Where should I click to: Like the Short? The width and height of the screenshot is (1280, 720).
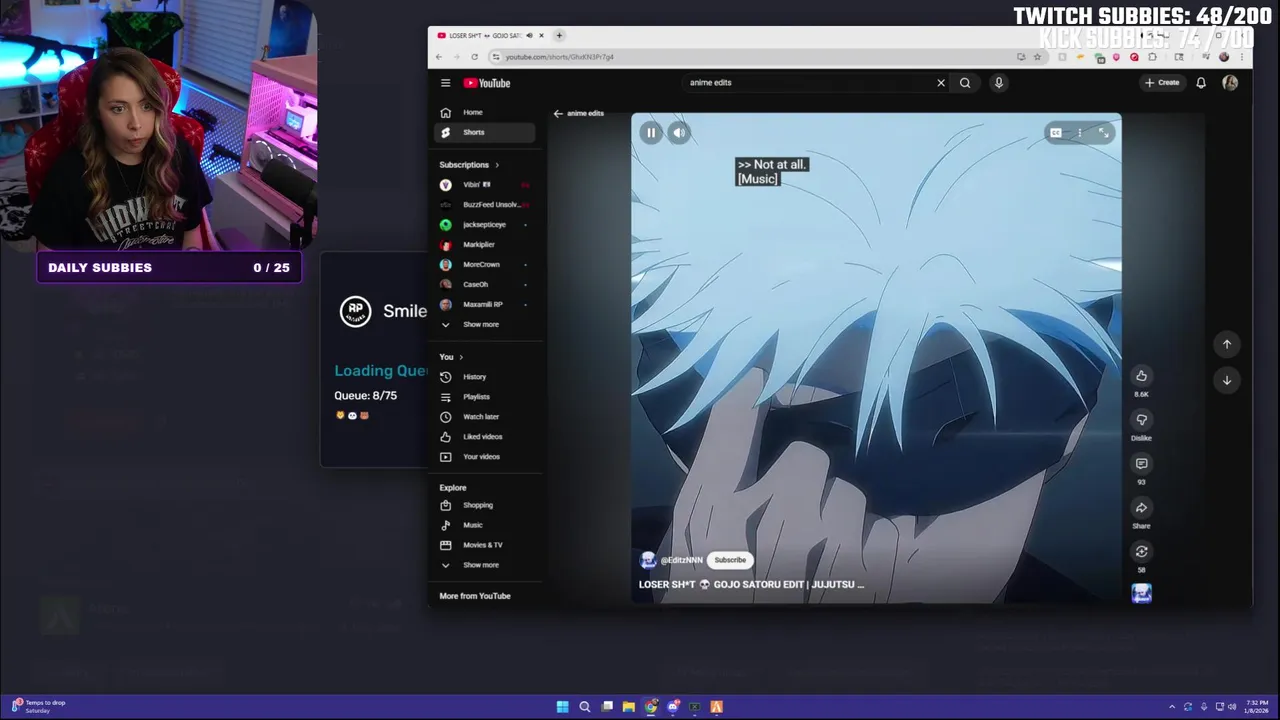click(x=1141, y=376)
